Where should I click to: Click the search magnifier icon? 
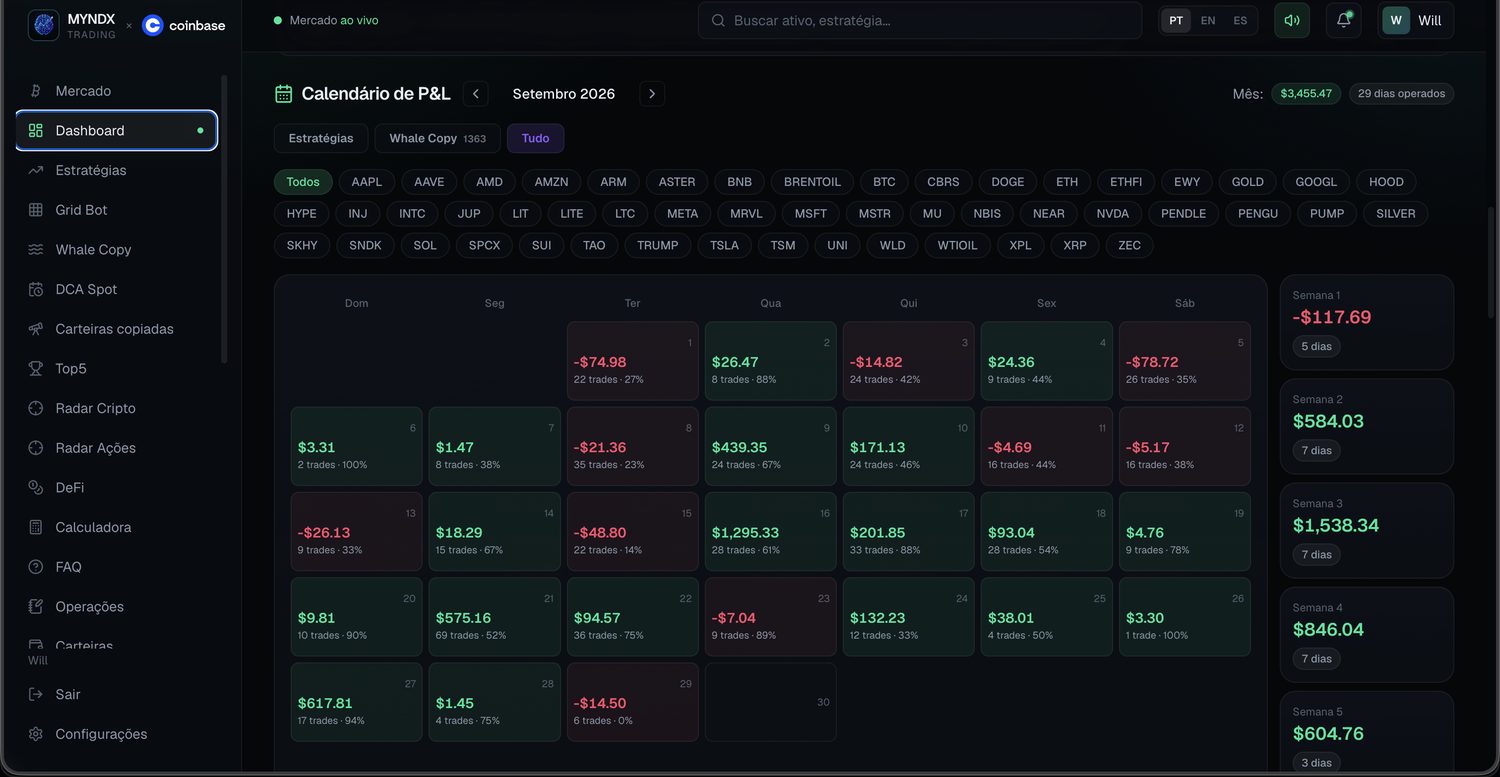pyautogui.click(x=717, y=20)
